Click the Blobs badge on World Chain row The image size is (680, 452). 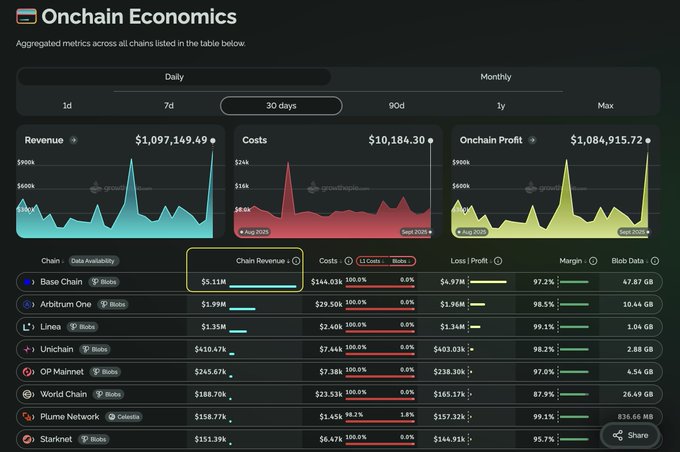(x=109, y=394)
